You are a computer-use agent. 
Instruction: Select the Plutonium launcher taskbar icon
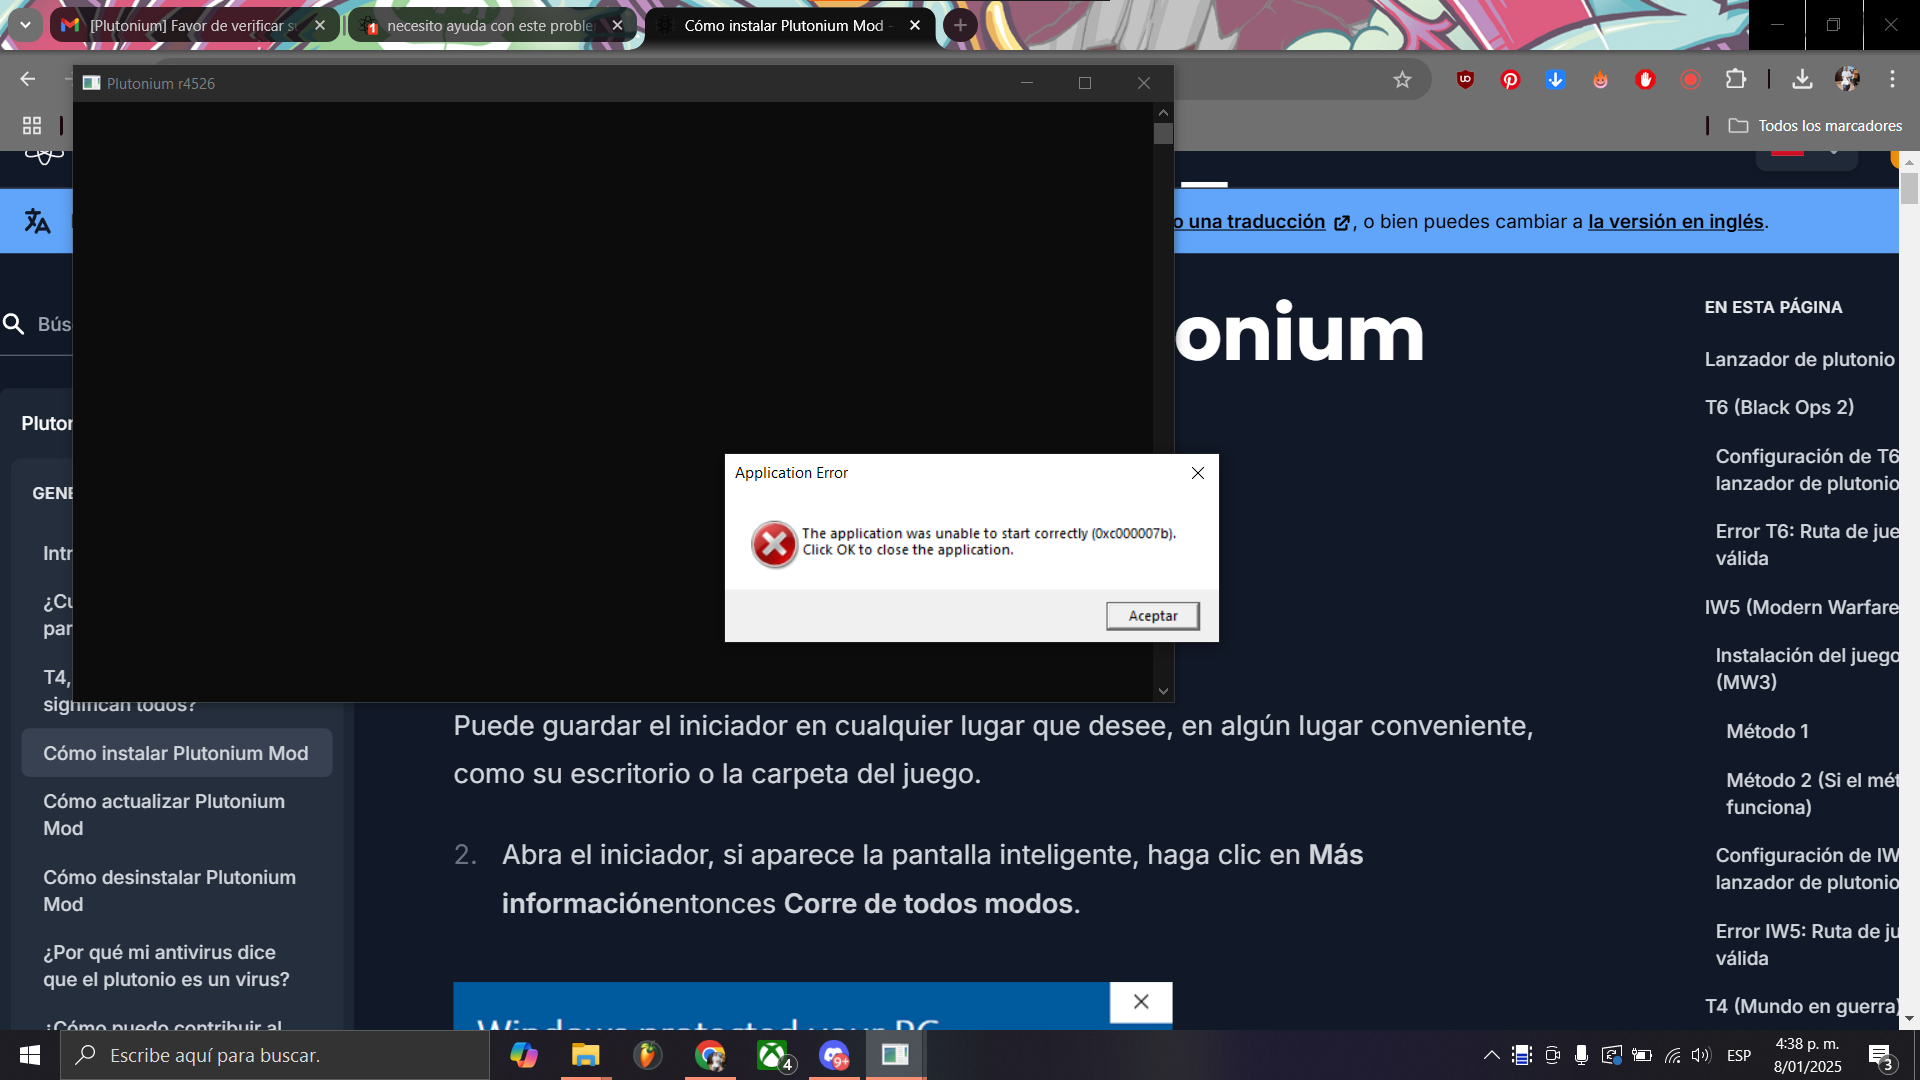(895, 1055)
